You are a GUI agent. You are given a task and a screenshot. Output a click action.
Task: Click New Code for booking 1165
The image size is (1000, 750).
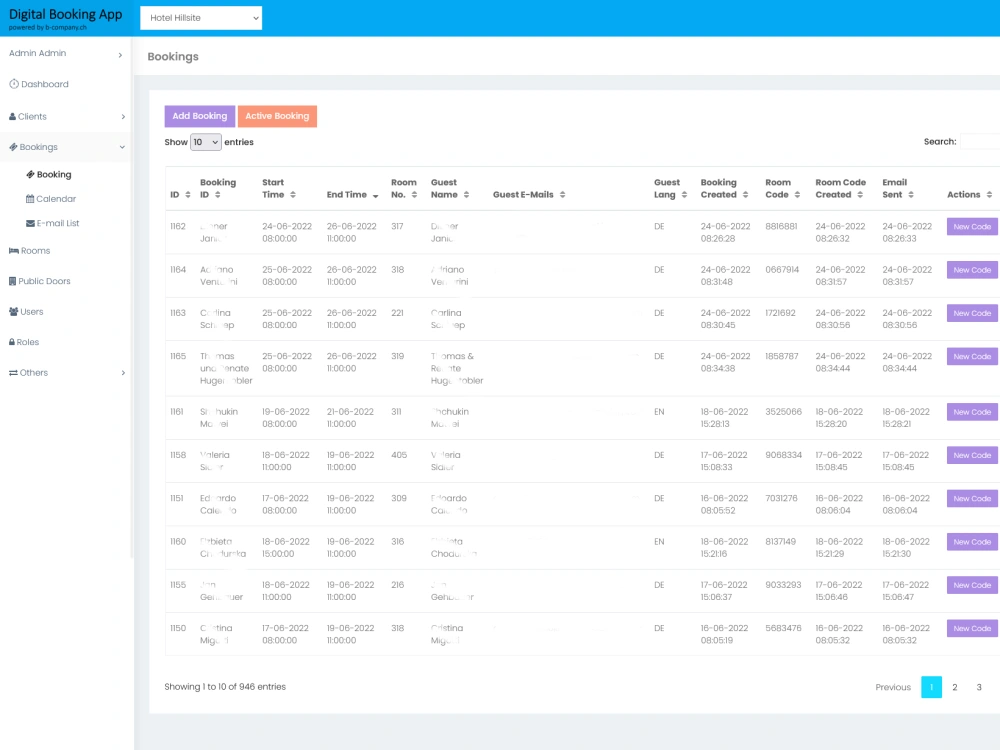[x=972, y=357]
